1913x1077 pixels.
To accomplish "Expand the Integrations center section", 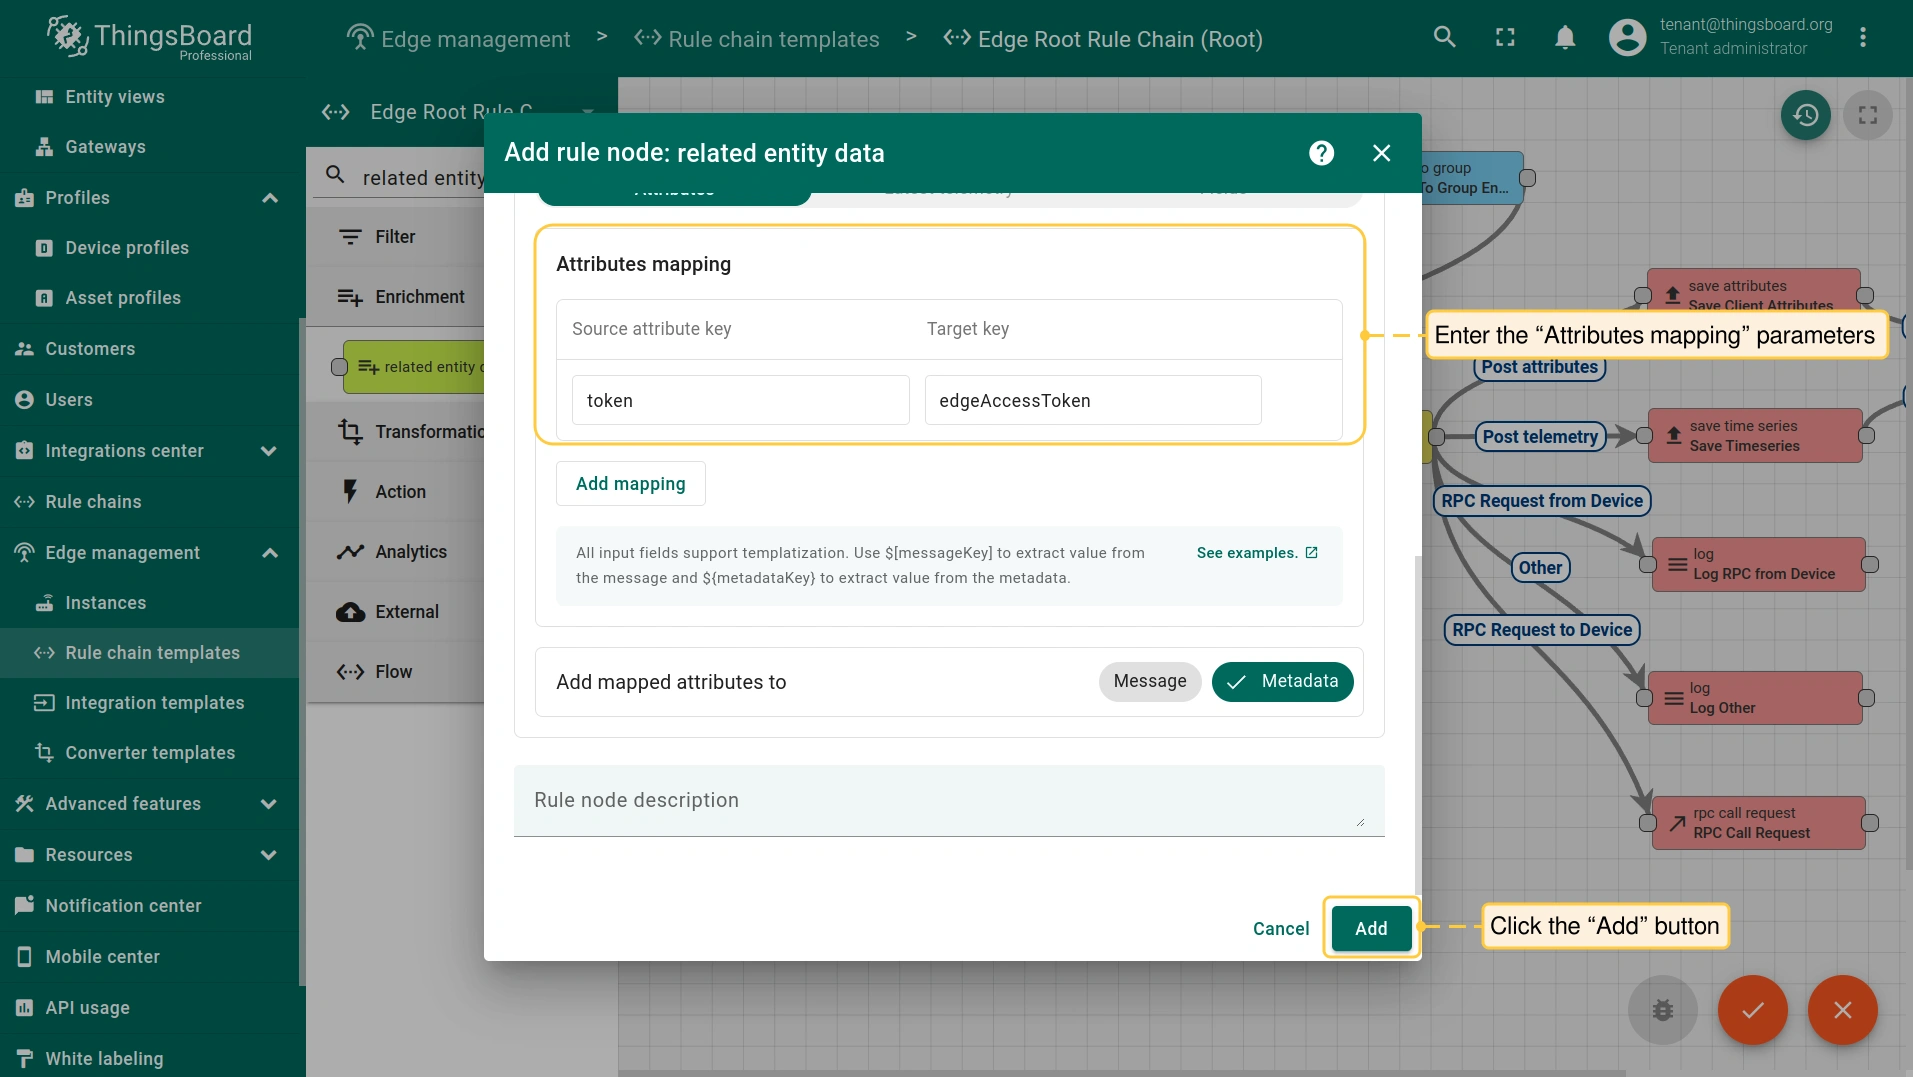I will pos(269,451).
